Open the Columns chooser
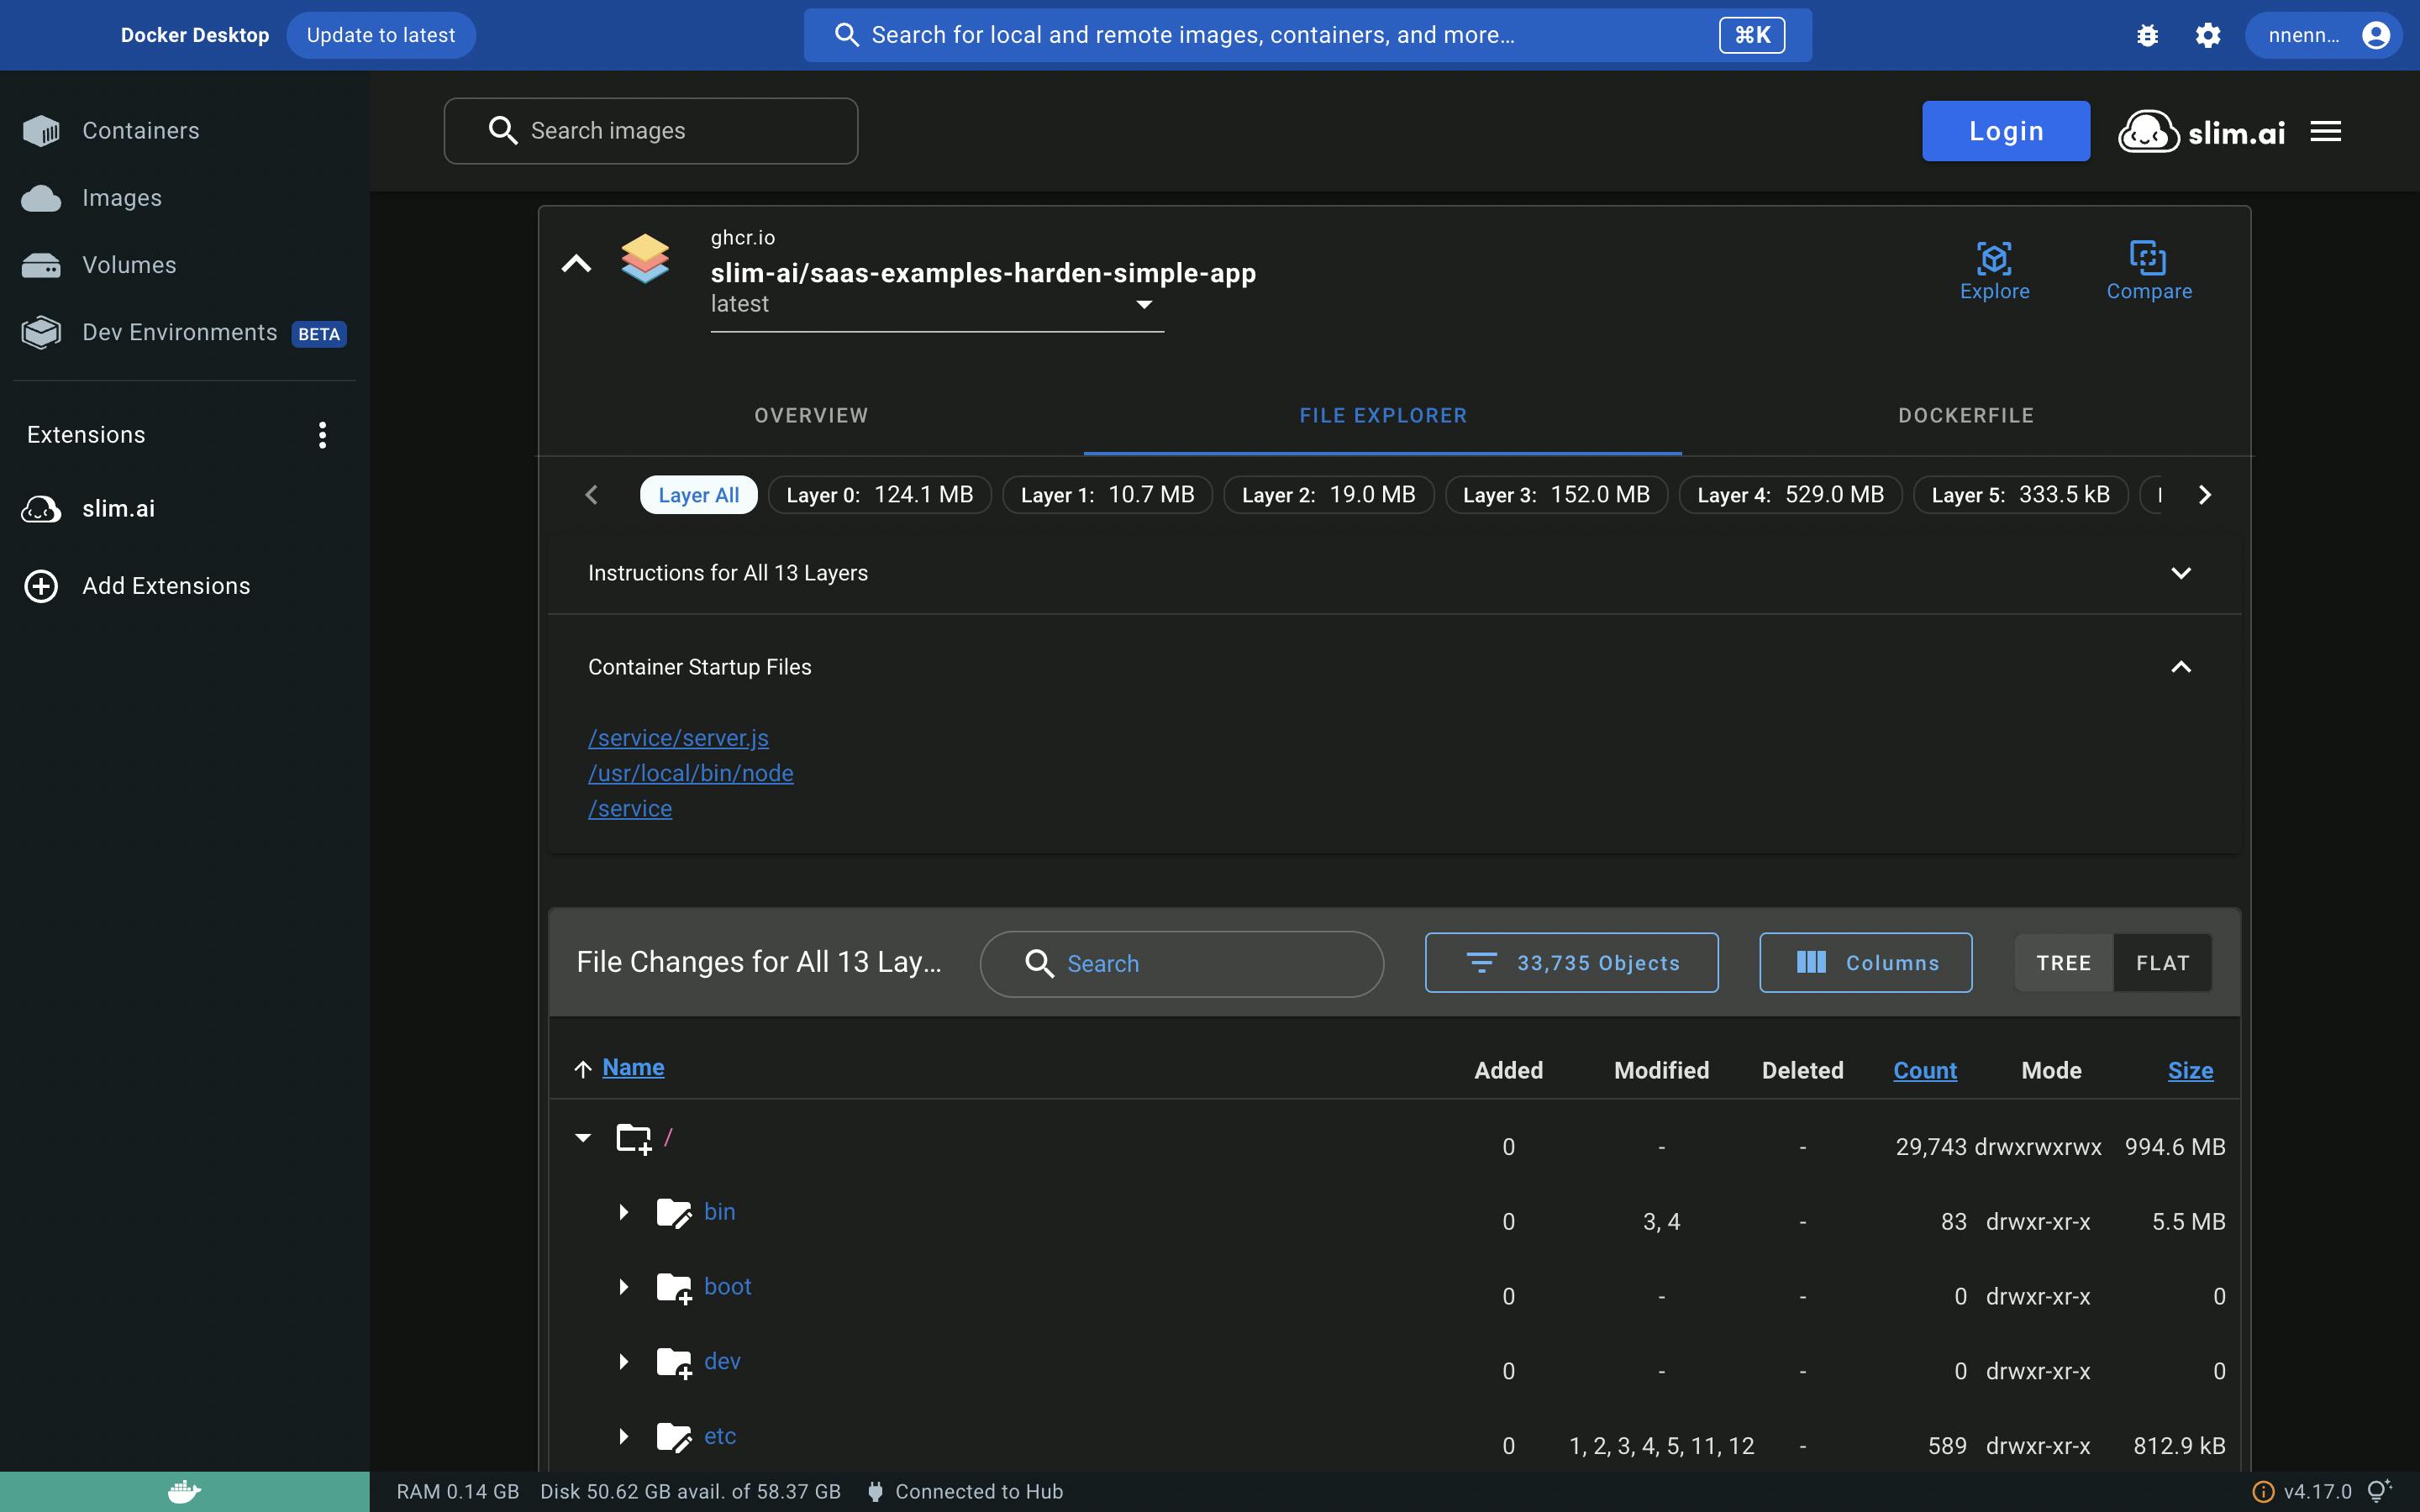2420x1512 pixels. click(x=1865, y=963)
